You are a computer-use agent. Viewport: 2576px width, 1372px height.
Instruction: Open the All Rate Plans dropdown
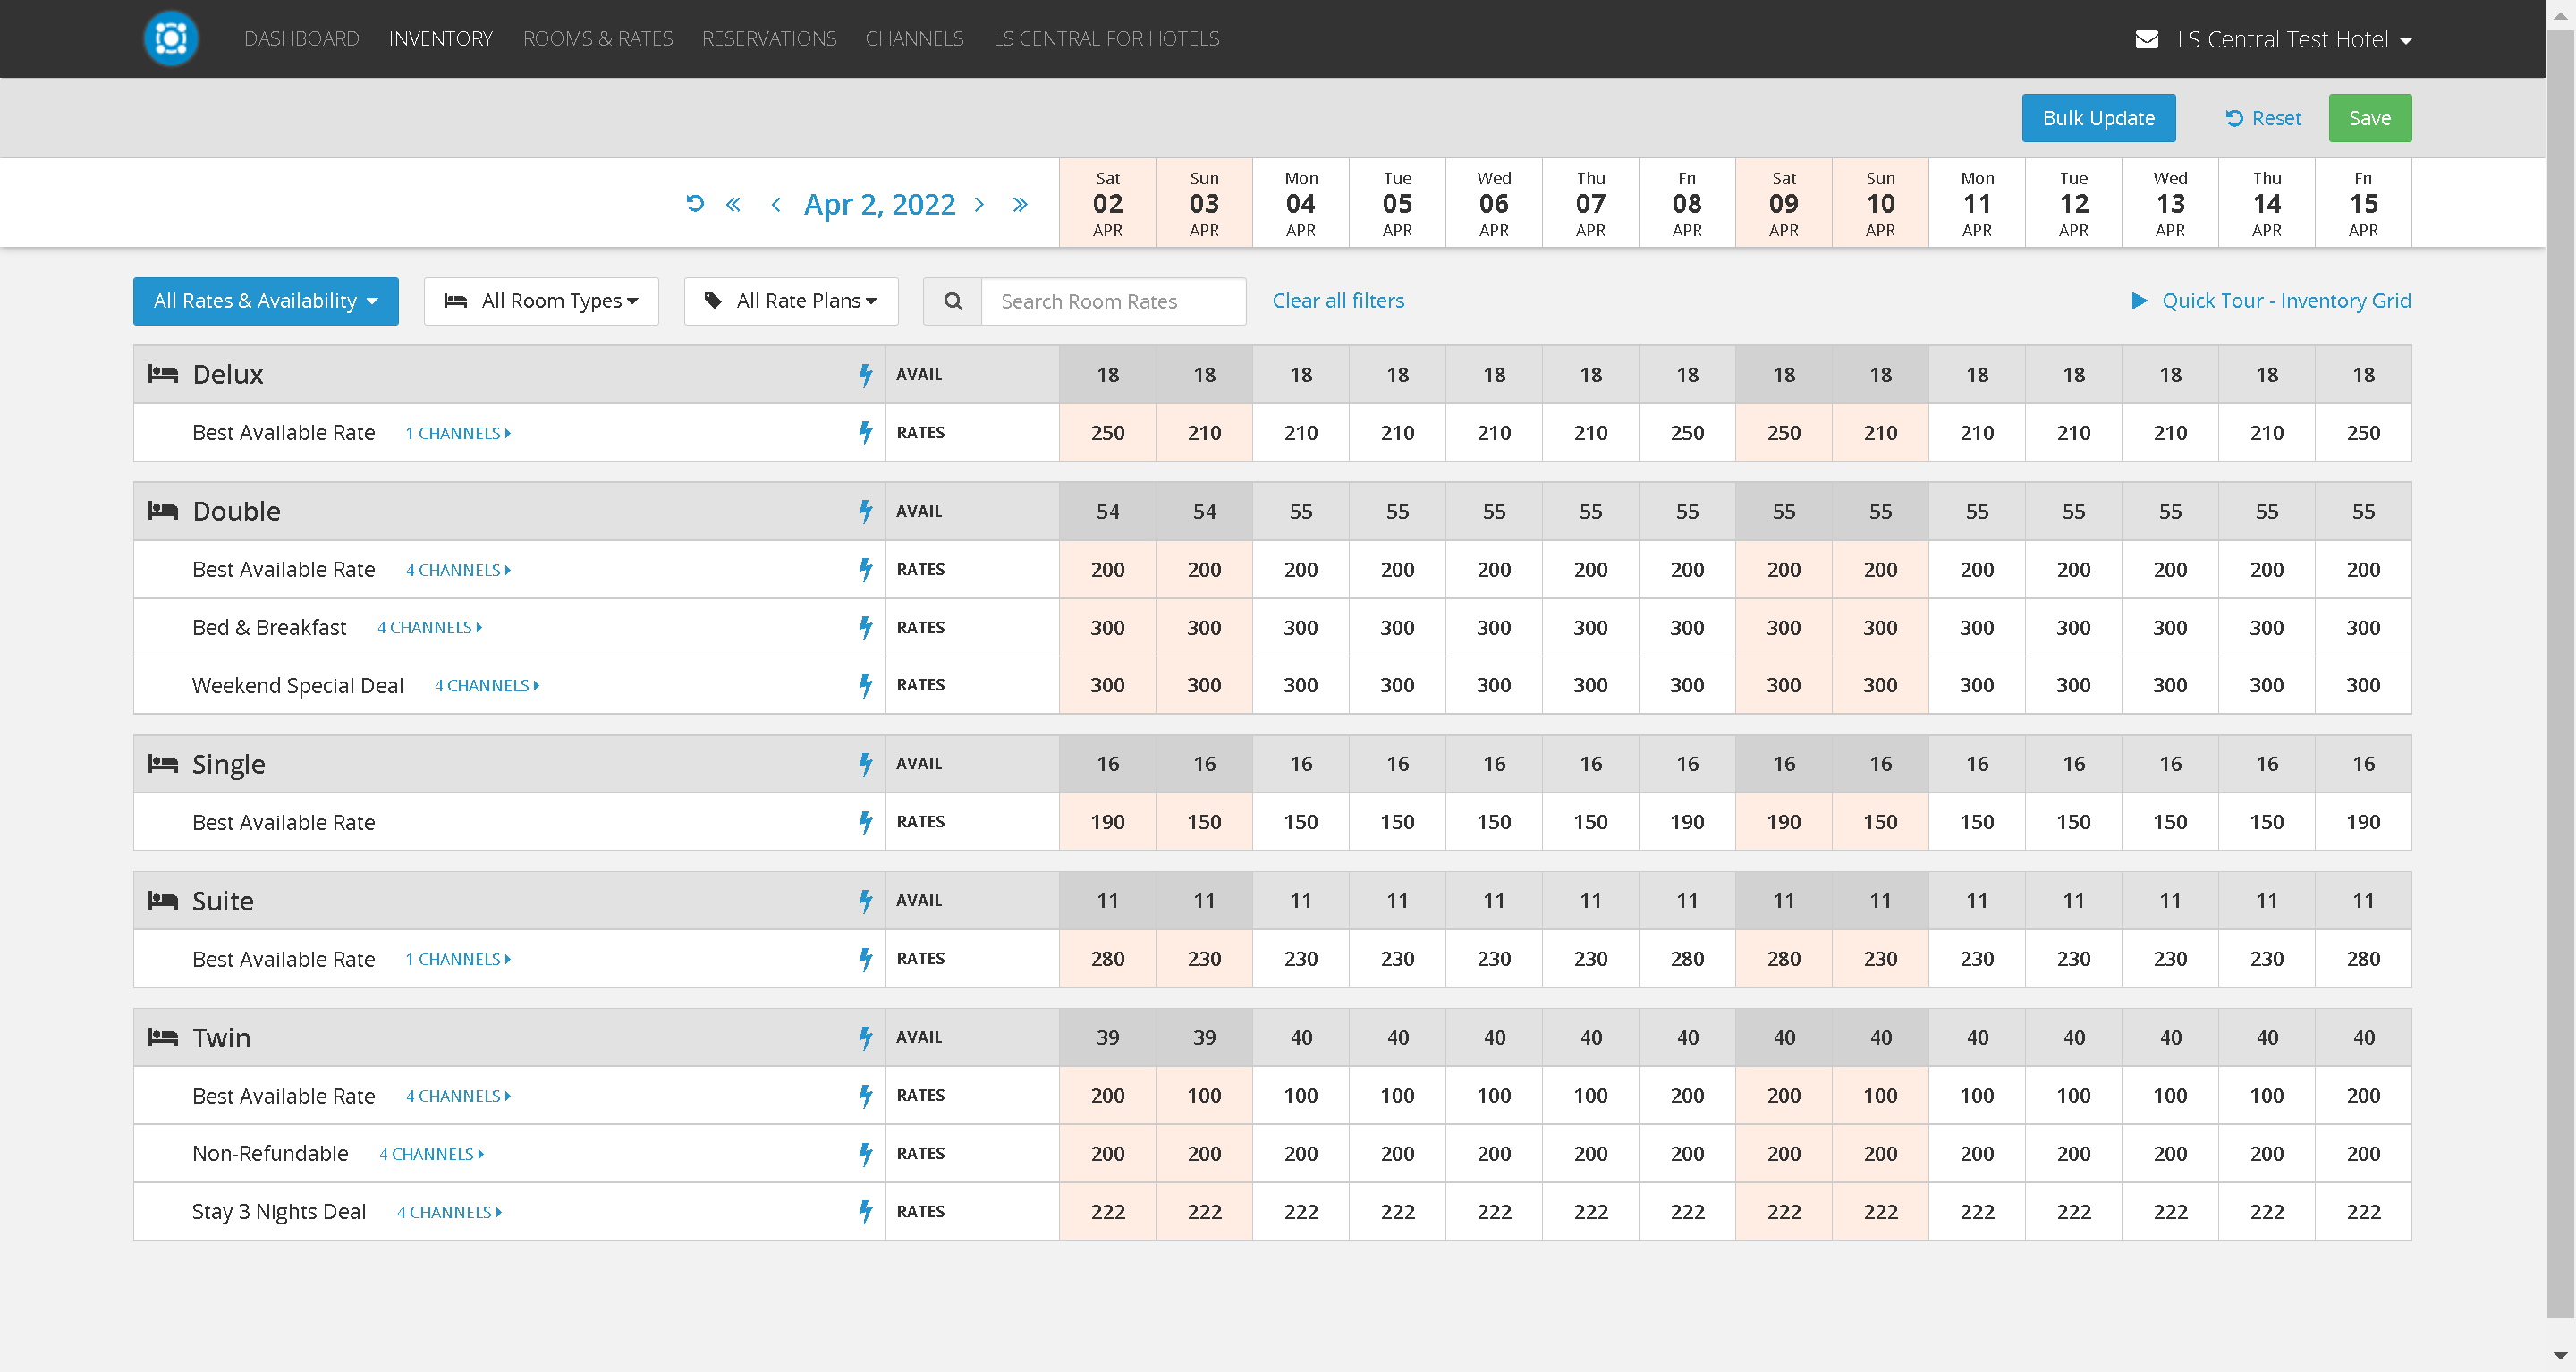(x=791, y=301)
